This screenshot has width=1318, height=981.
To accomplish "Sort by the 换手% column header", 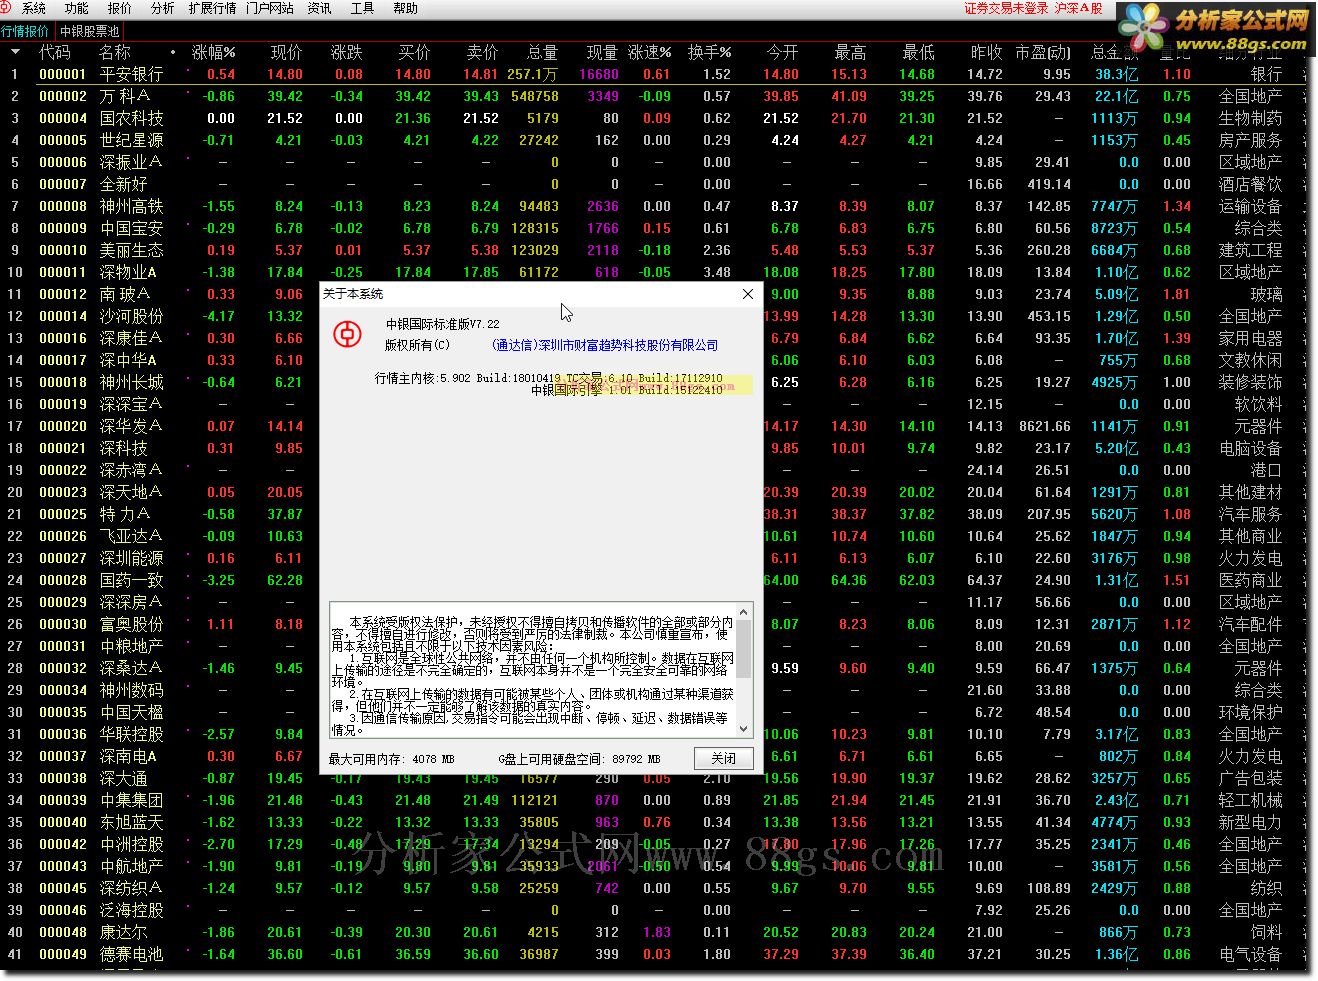I will (x=710, y=52).
